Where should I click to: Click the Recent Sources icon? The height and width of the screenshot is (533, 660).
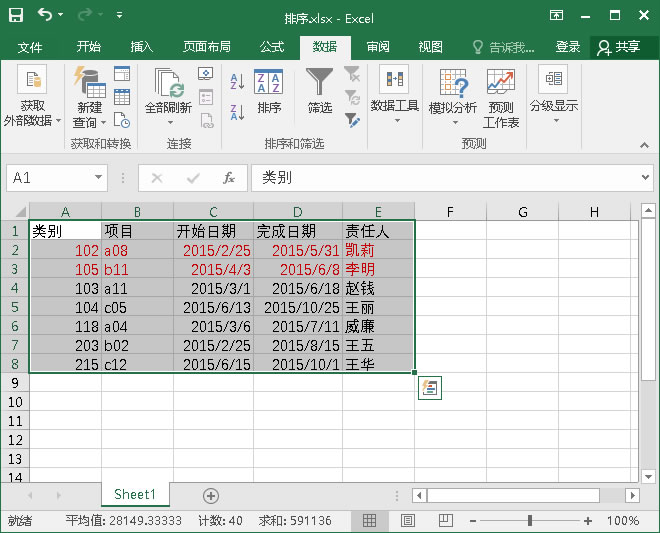pyautogui.click(x=122, y=120)
